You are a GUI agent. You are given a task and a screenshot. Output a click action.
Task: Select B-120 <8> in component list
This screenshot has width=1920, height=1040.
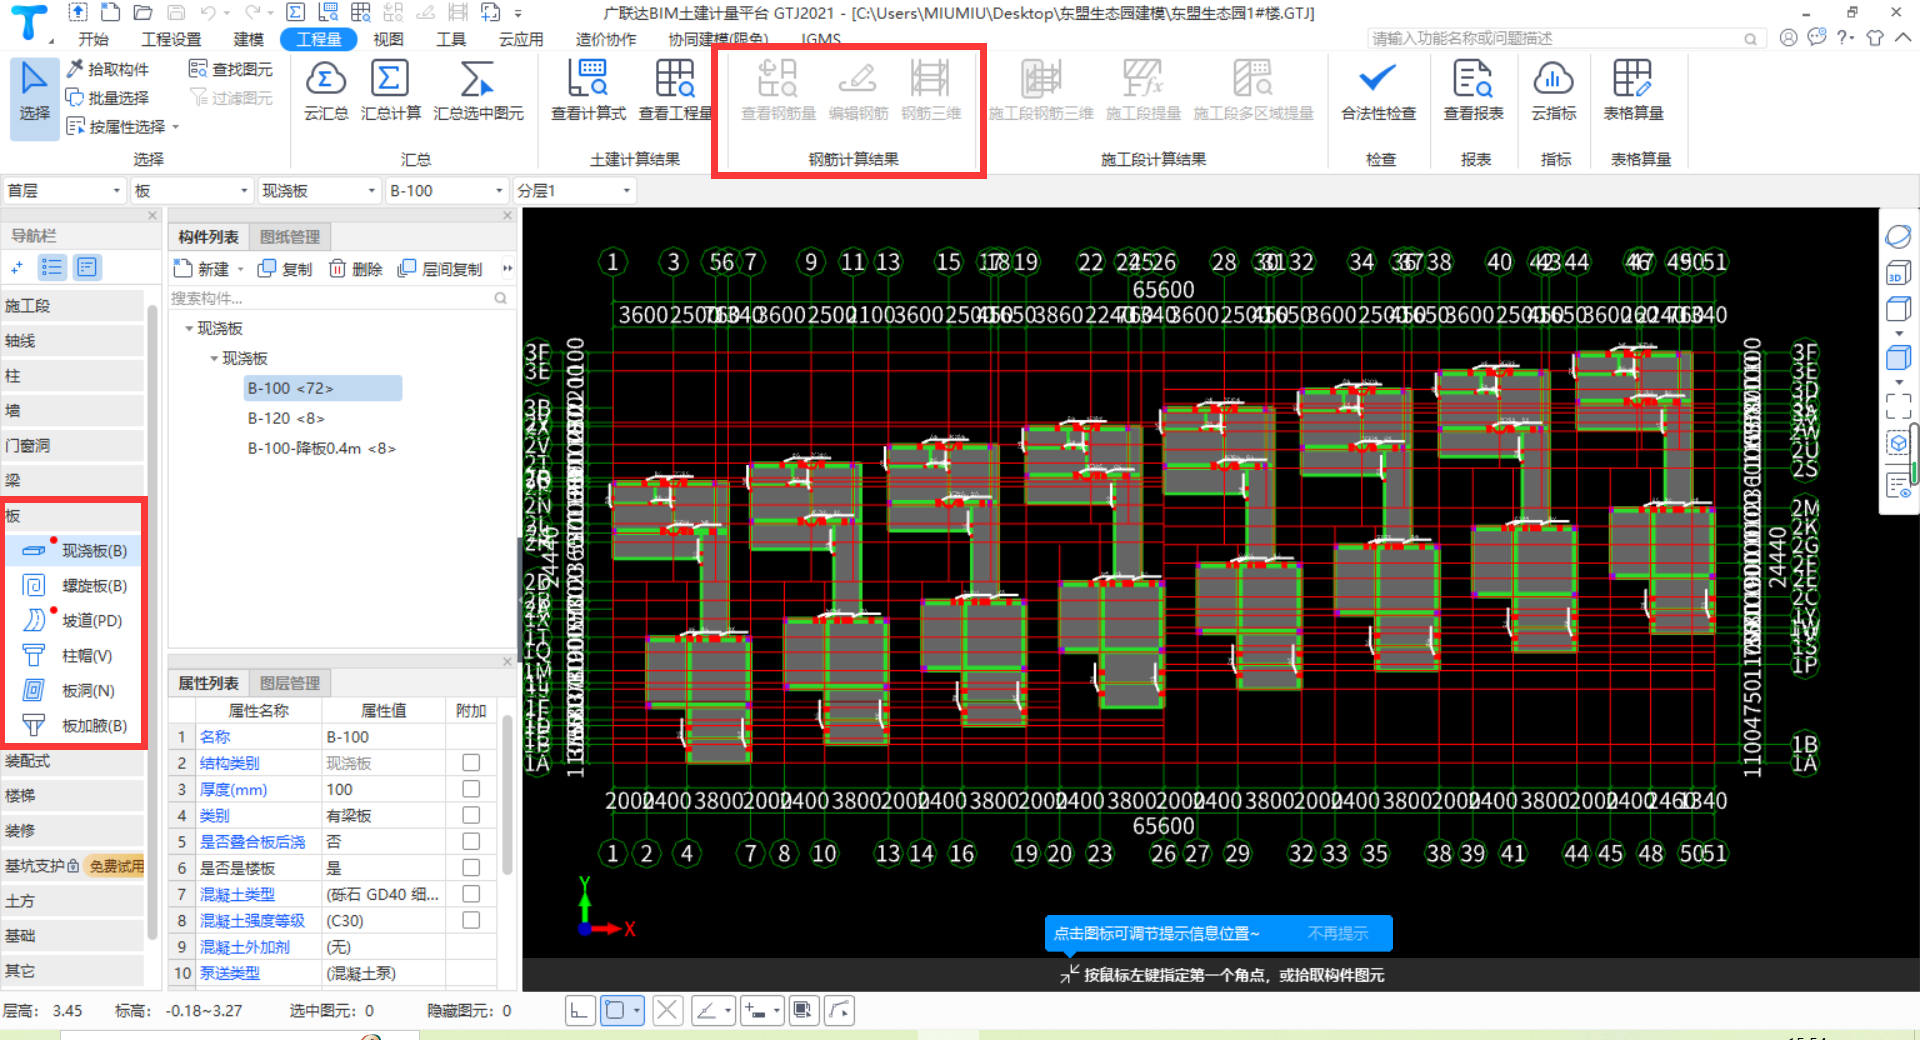click(286, 418)
